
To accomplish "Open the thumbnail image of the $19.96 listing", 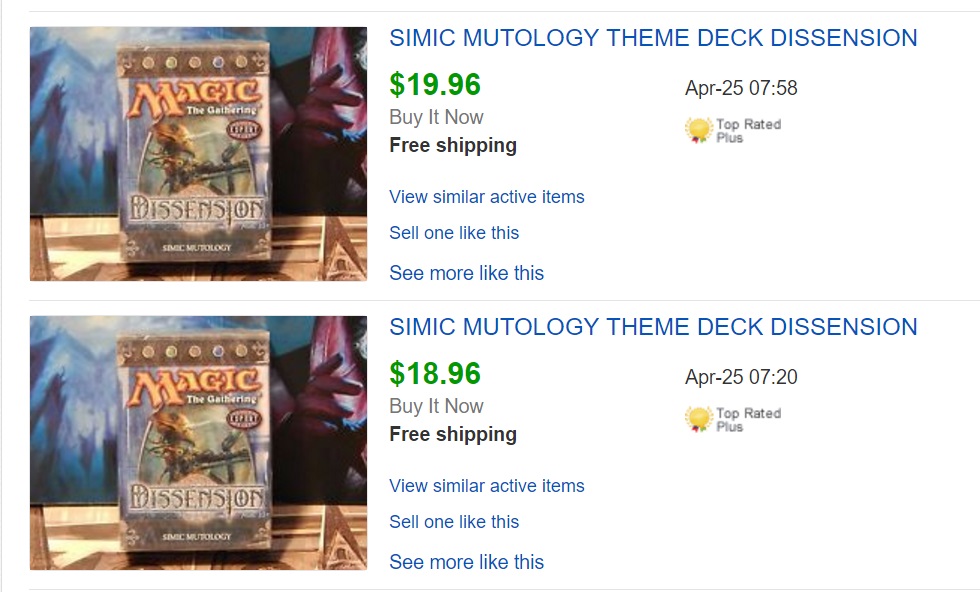I will tap(198, 153).
